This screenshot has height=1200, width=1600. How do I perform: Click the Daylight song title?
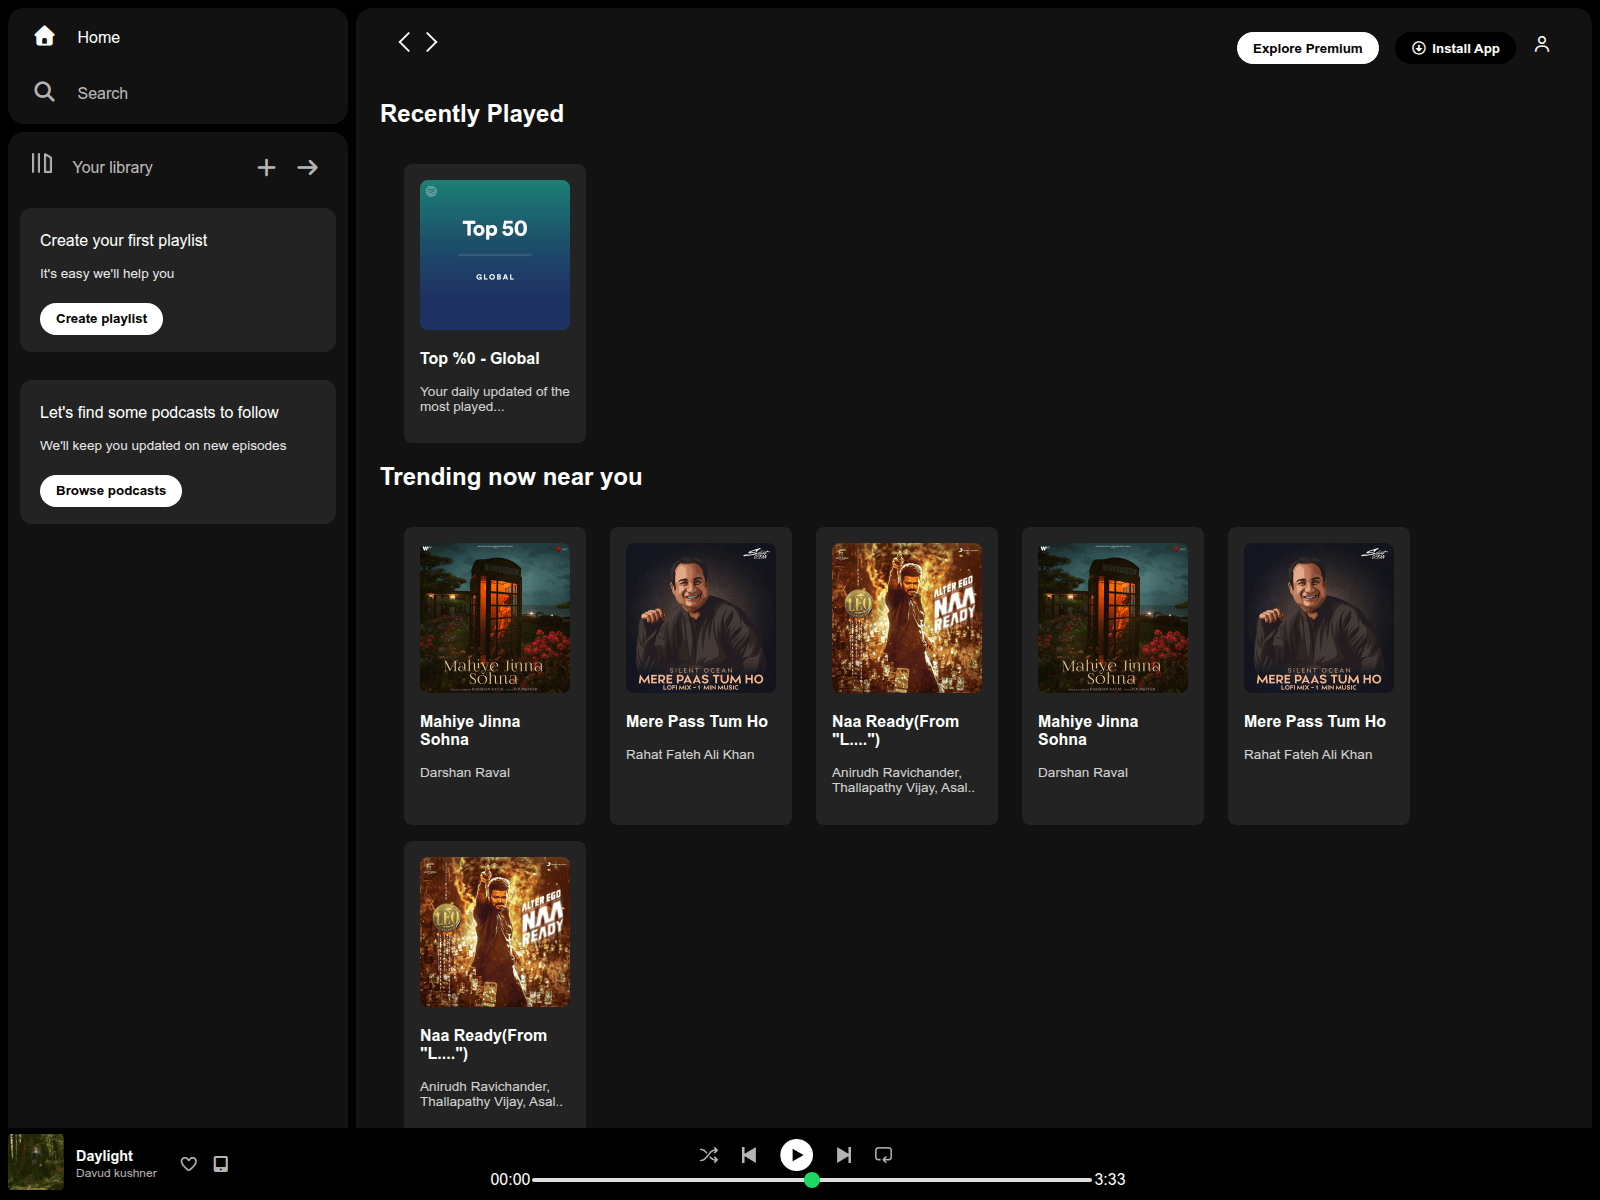(104, 1156)
